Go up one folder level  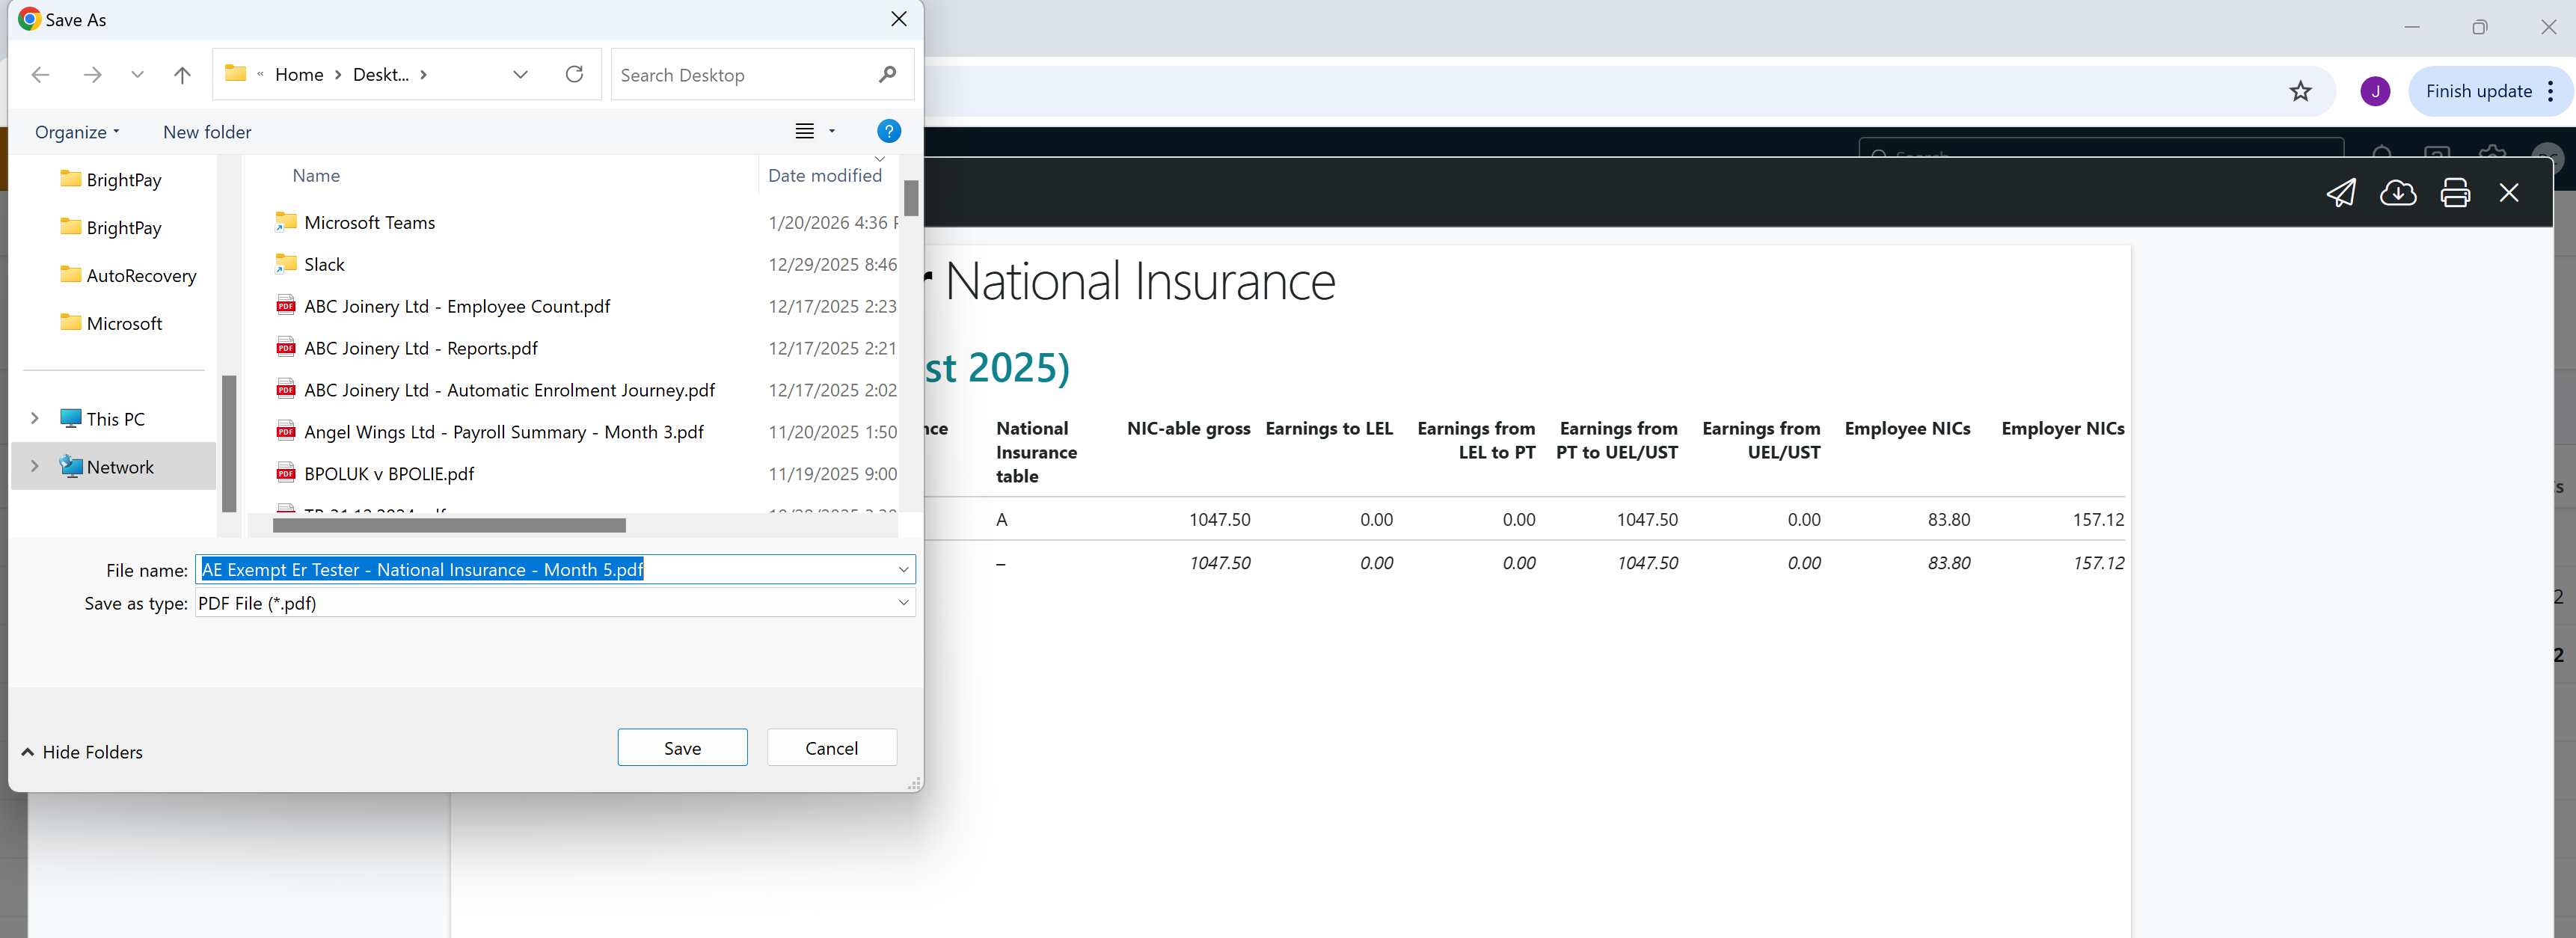click(182, 75)
